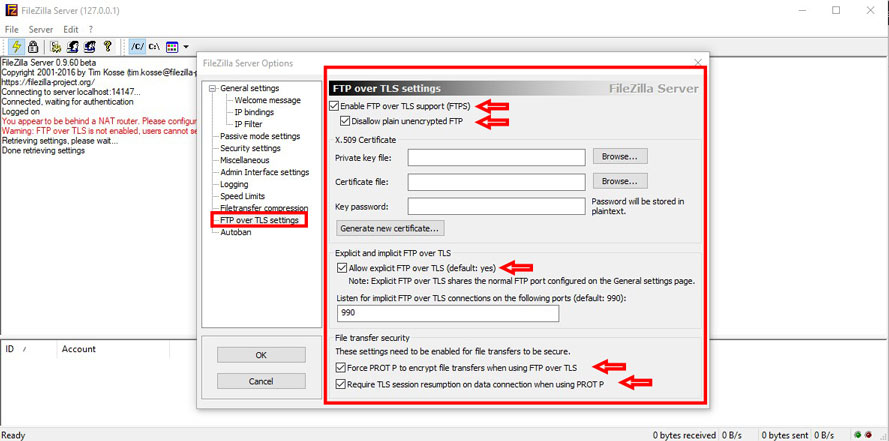This screenshot has width=889, height=441.
Task: Click the red NAT router warning line
Action: (99, 121)
